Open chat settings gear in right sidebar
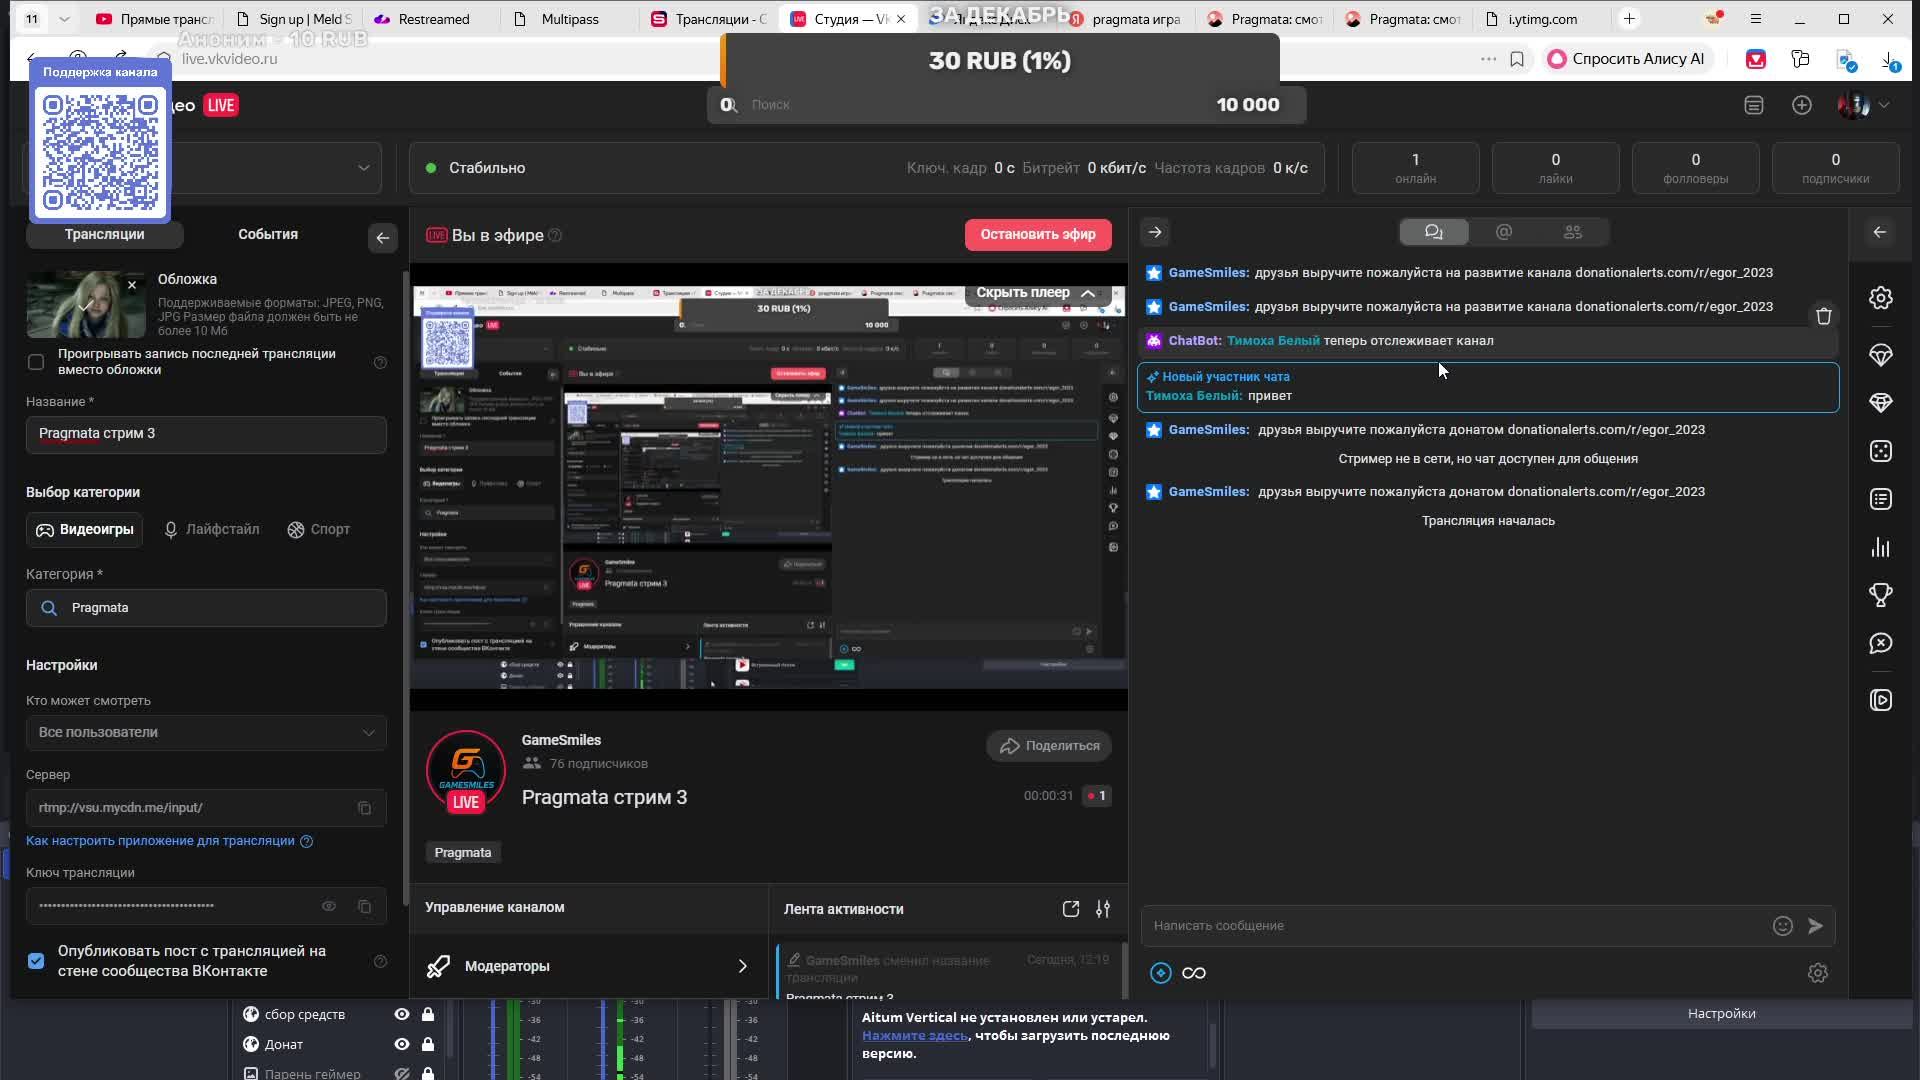 (x=1881, y=298)
